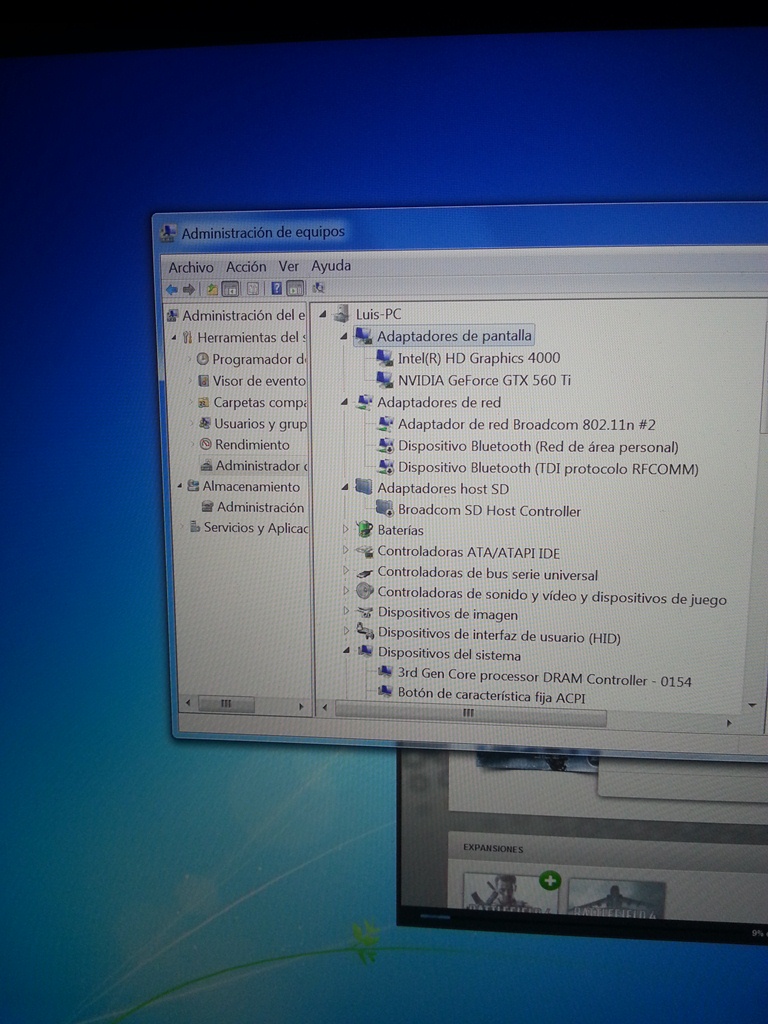This screenshot has height=1024, width=768.
Task: Select Administración de discos under Almacenamiento
Action: click(260, 507)
